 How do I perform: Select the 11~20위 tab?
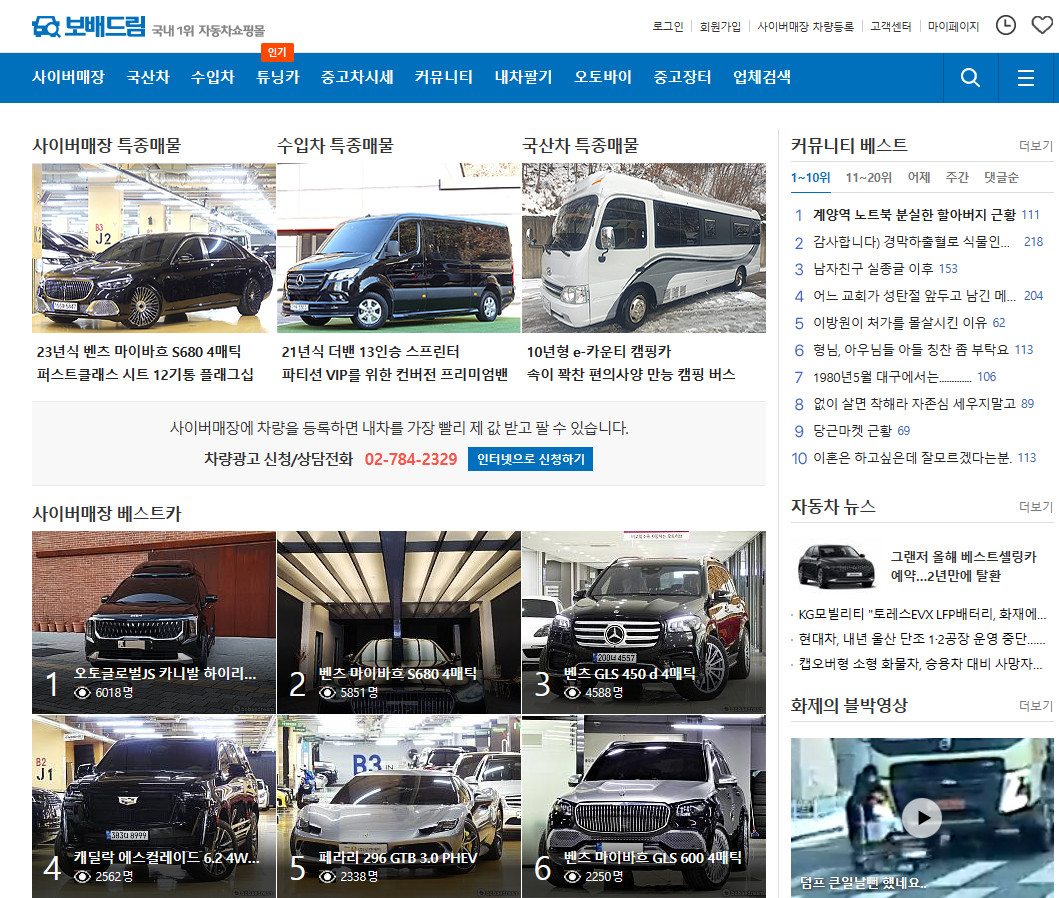pyautogui.click(x=869, y=178)
